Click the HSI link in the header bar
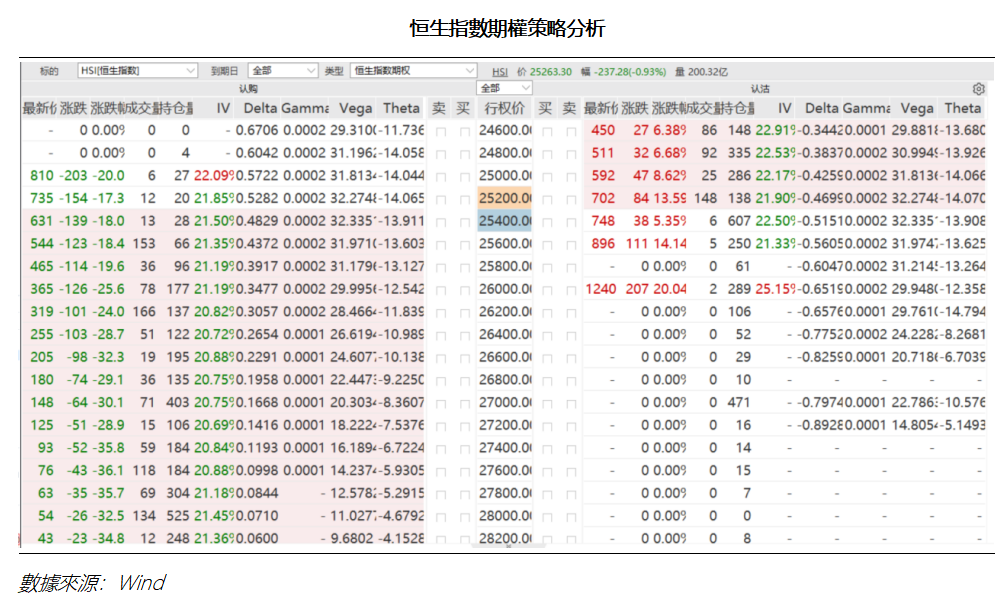The height and width of the screenshot is (615, 1004). pos(500,72)
